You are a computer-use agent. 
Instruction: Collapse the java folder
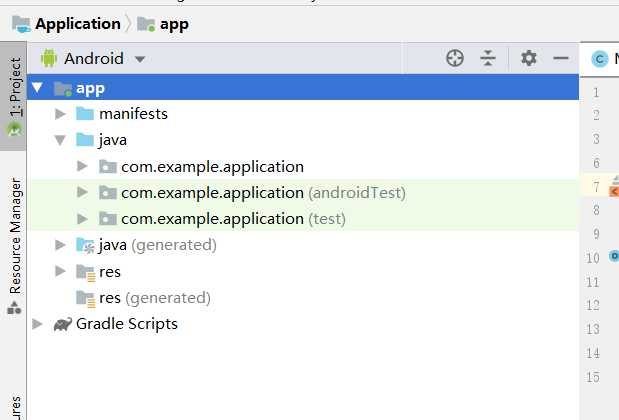pos(60,140)
